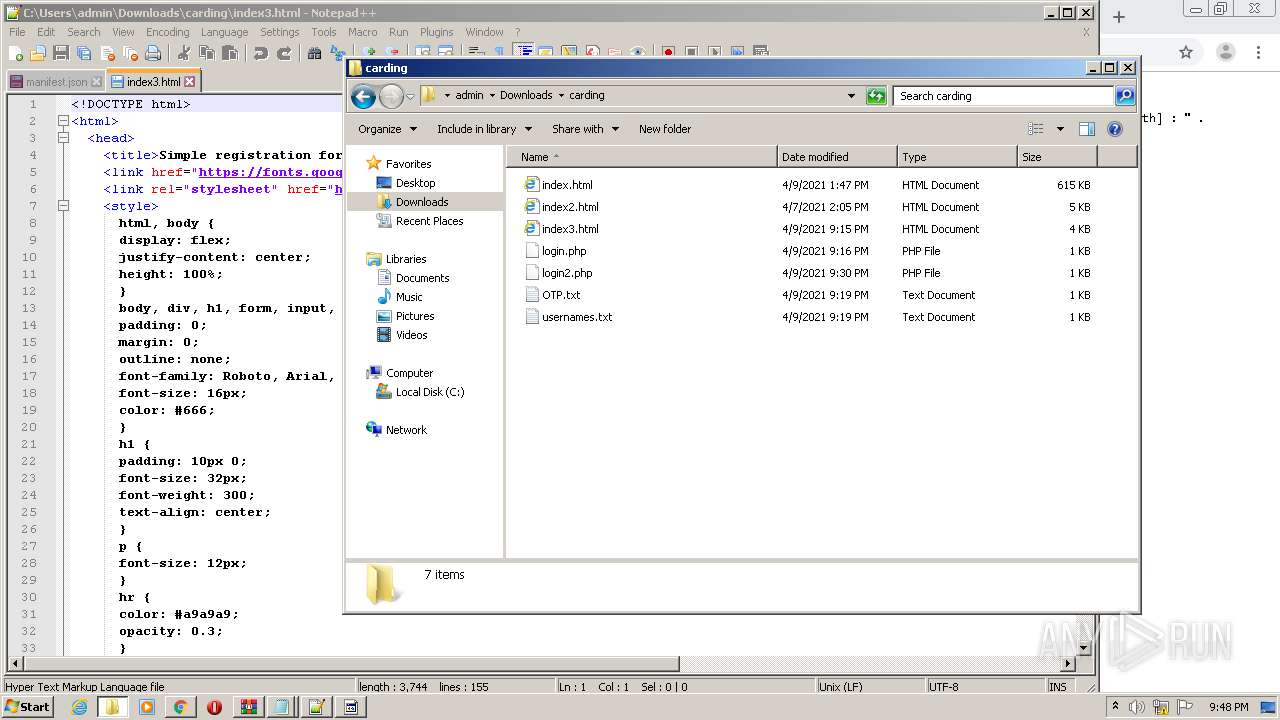
Task: Click the New folder button
Action: [x=665, y=129]
